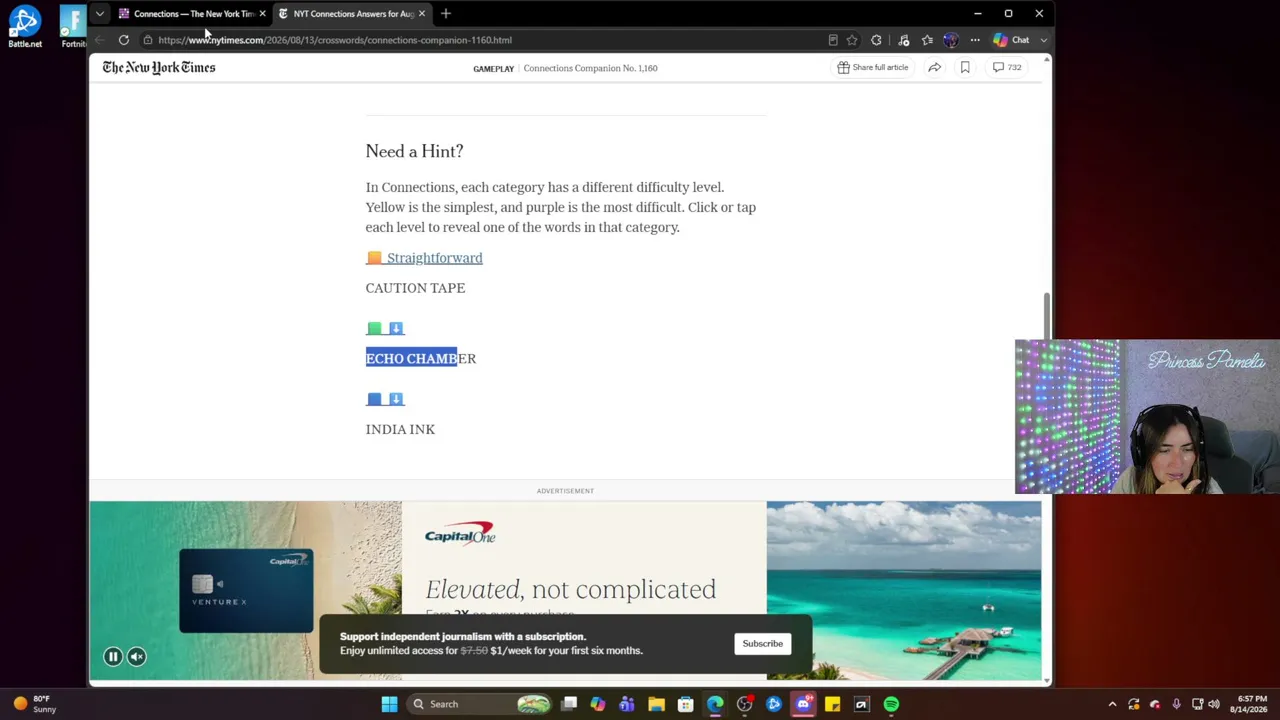Open Discord on the taskbar

click(x=803, y=704)
